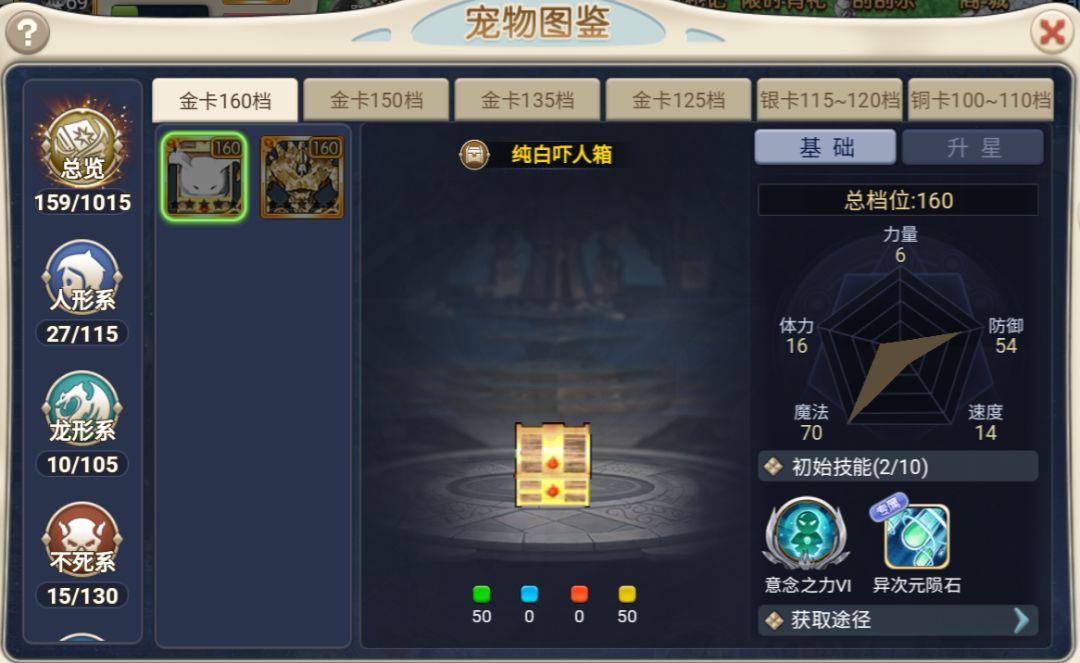Select the white box pet thumbnail

click(204, 176)
